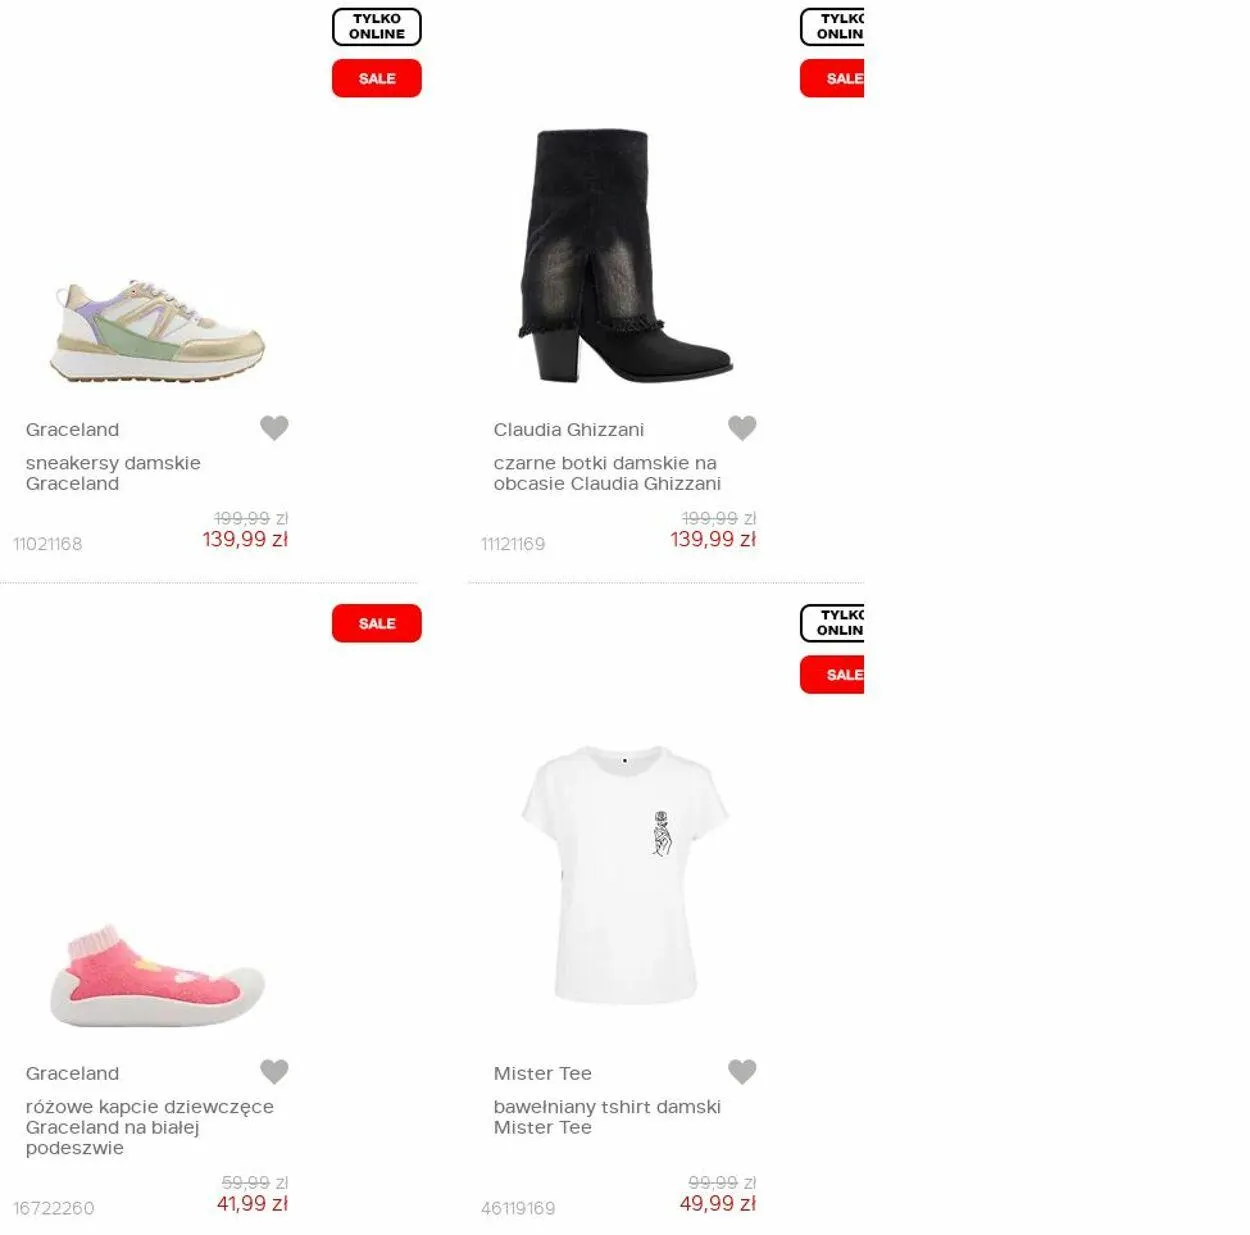Click TYLKO ONLINE badge above sneakers
The height and width of the screenshot is (1235, 1250).
click(x=377, y=27)
